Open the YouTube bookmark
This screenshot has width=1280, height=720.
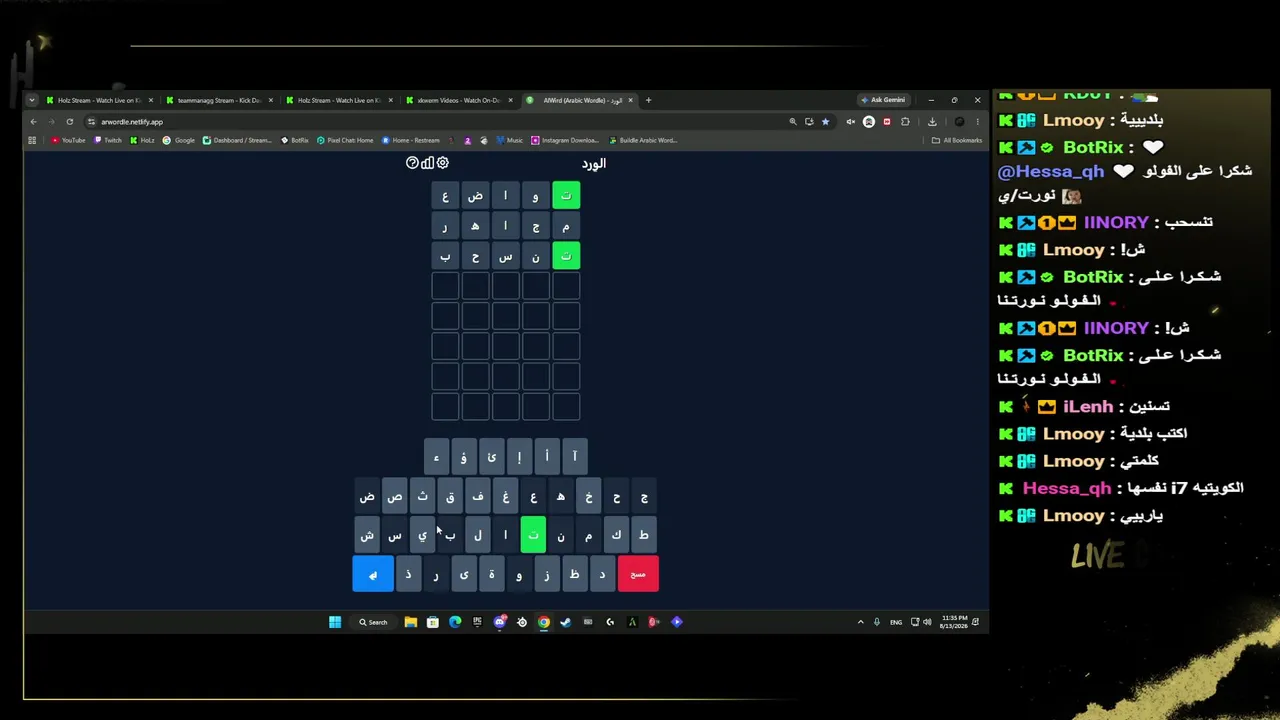(68, 140)
